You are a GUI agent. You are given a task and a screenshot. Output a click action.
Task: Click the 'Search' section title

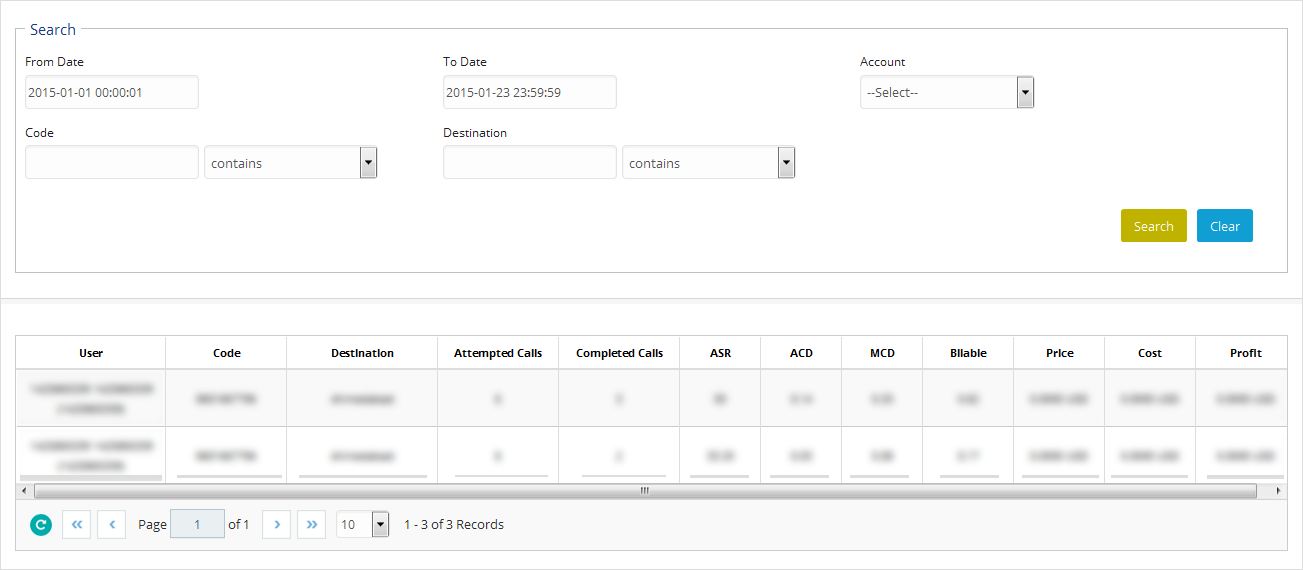tap(53, 30)
